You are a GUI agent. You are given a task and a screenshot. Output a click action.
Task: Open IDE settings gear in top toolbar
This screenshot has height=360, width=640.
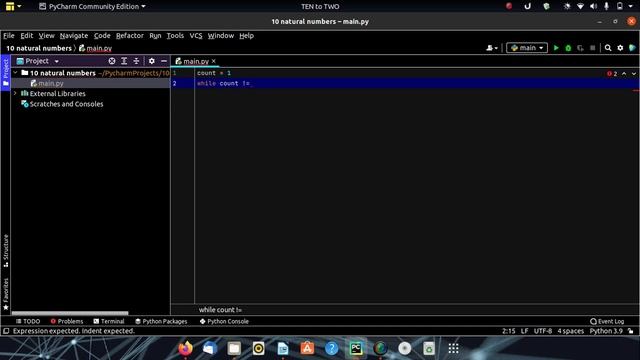coord(620,48)
